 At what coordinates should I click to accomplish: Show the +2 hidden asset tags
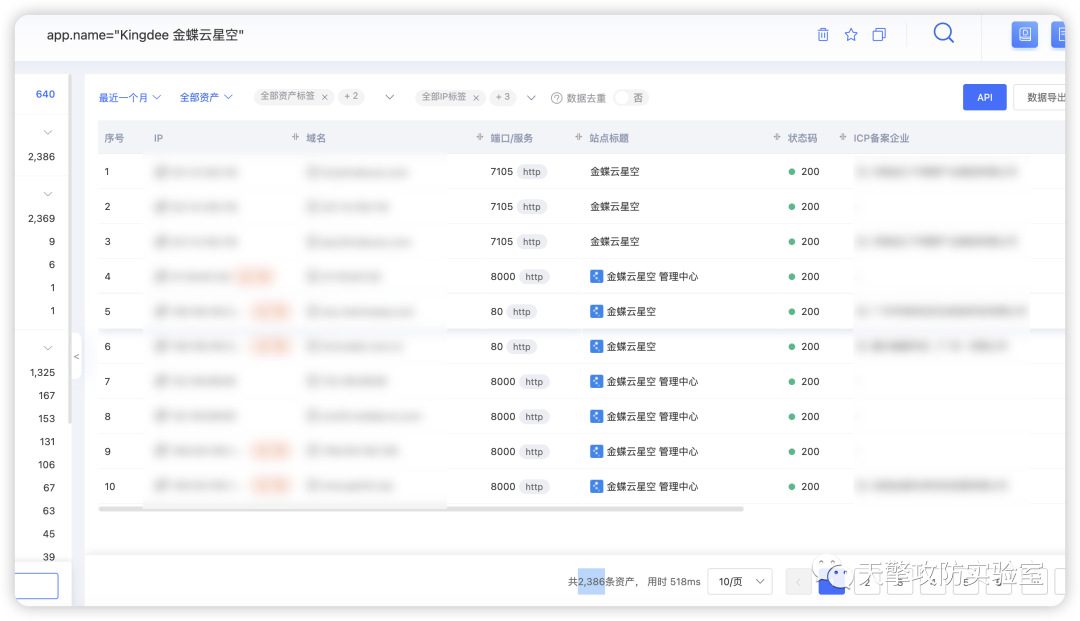click(351, 97)
